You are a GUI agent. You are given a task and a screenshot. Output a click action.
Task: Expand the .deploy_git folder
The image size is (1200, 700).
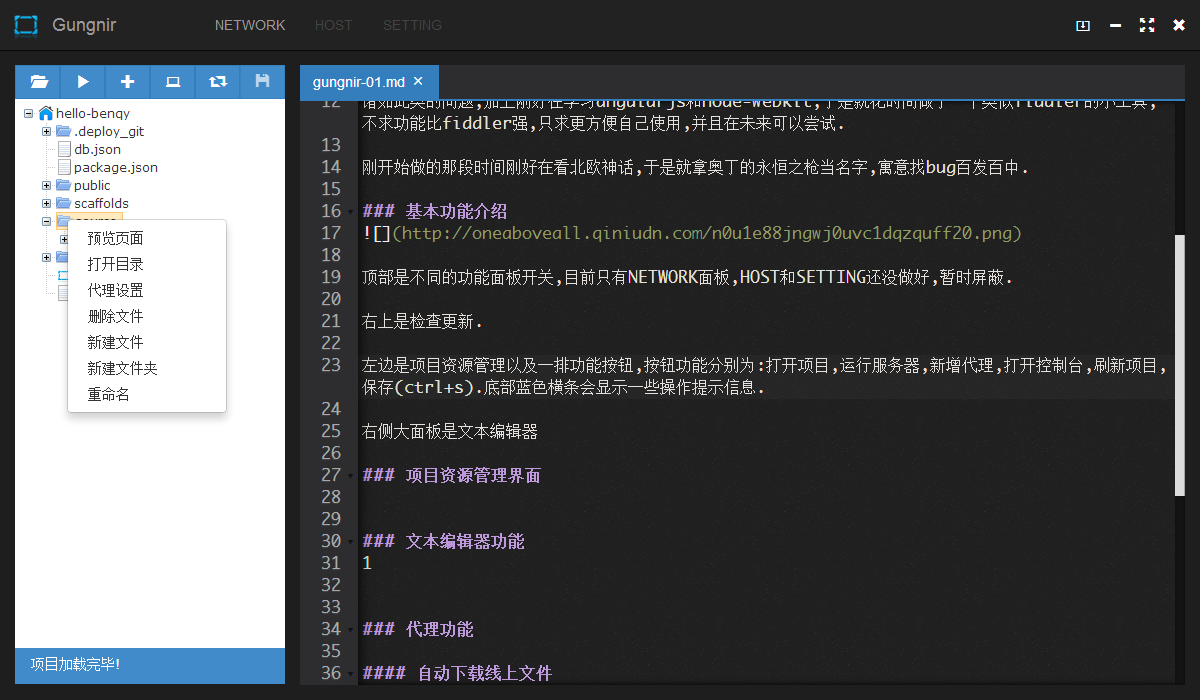point(46,131)
